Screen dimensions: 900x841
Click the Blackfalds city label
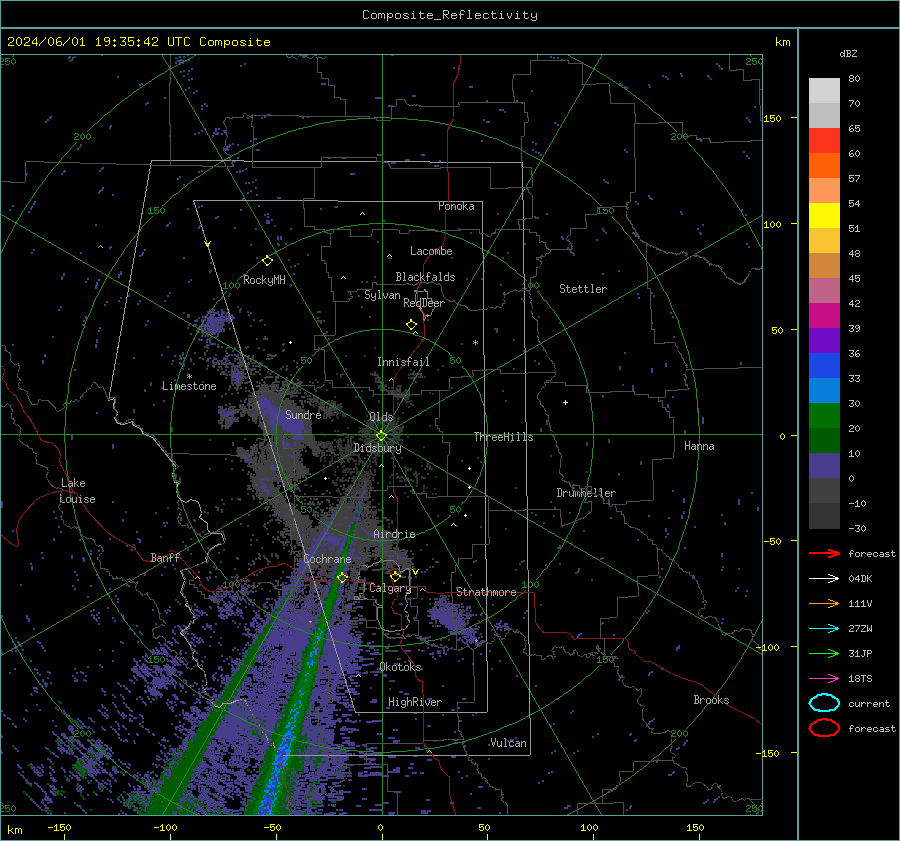pyautogui.click(x=425, y=277)
